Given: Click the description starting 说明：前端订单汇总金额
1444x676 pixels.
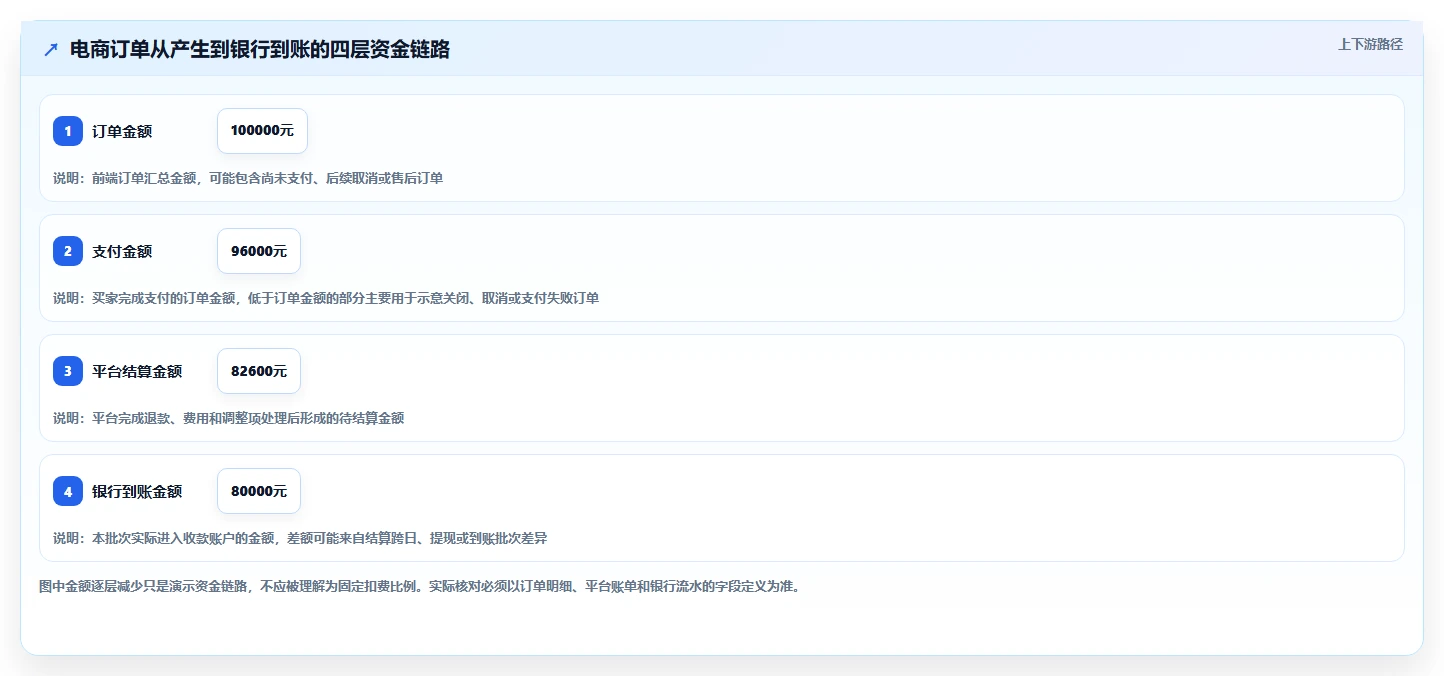Looking at the screenshot, I should coord(248,178).
